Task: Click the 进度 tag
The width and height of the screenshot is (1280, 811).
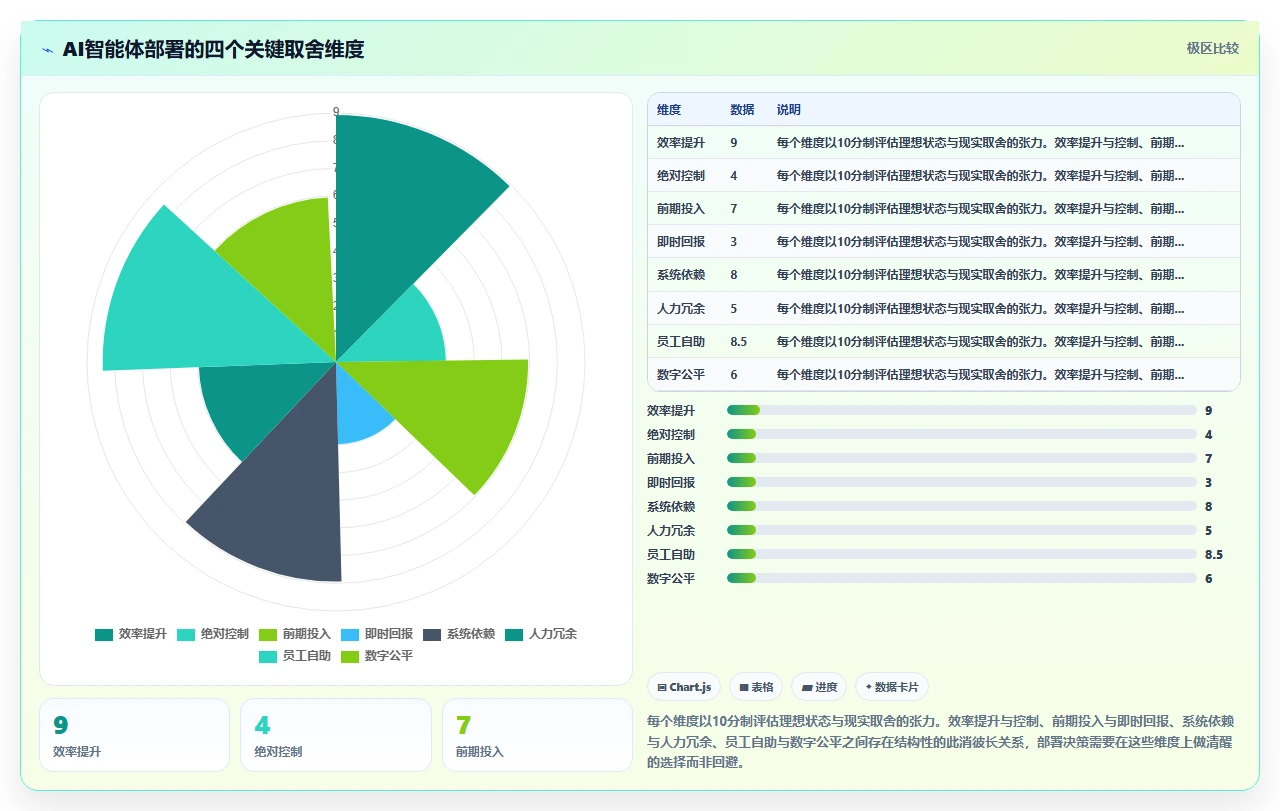Action: click(x=819, y=687)
